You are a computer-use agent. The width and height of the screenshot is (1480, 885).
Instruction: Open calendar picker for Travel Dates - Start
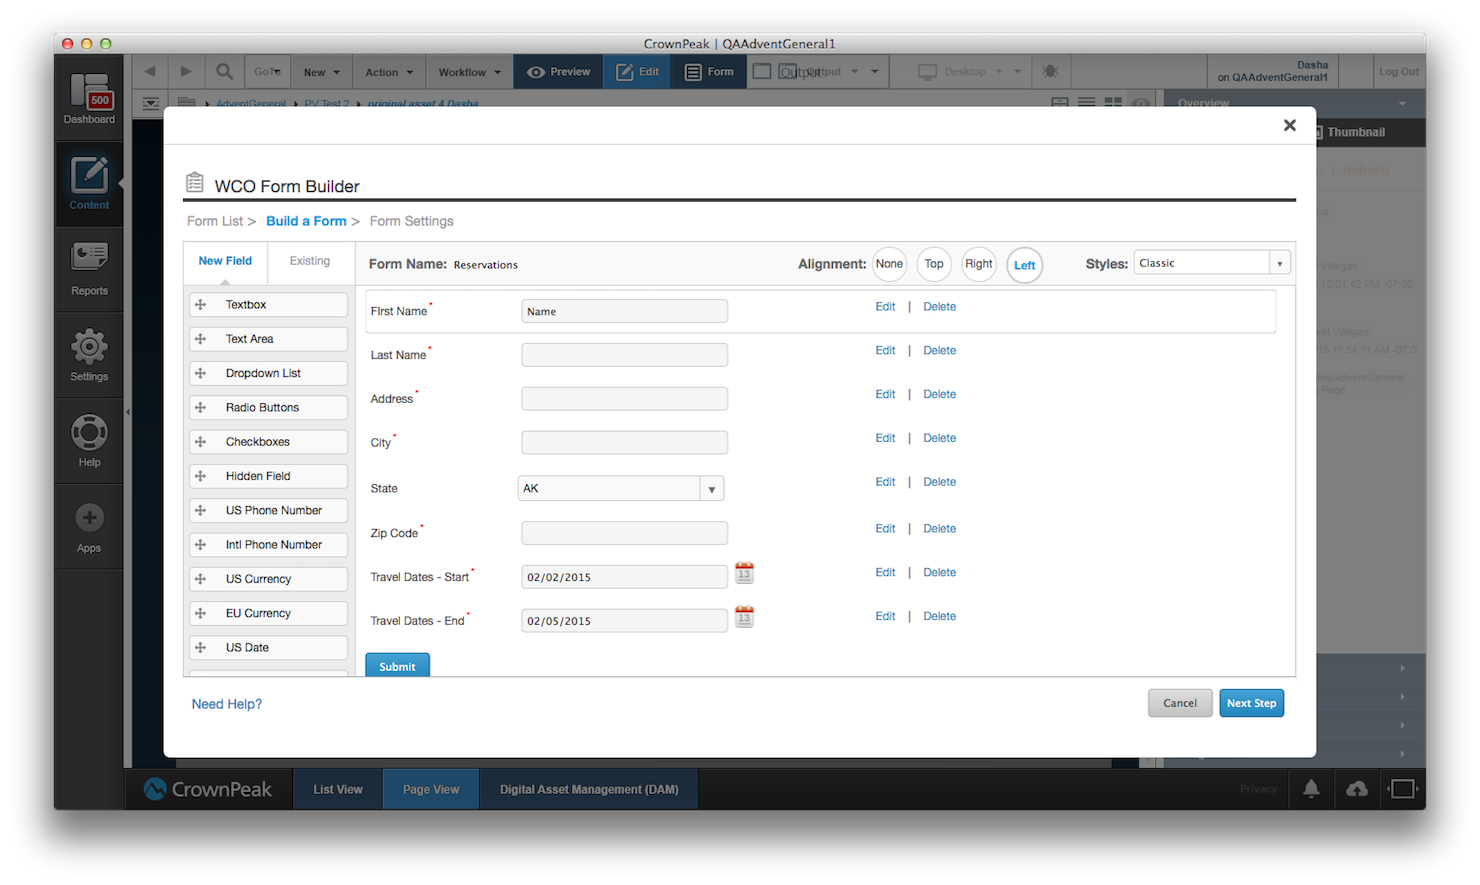(744, 573)
